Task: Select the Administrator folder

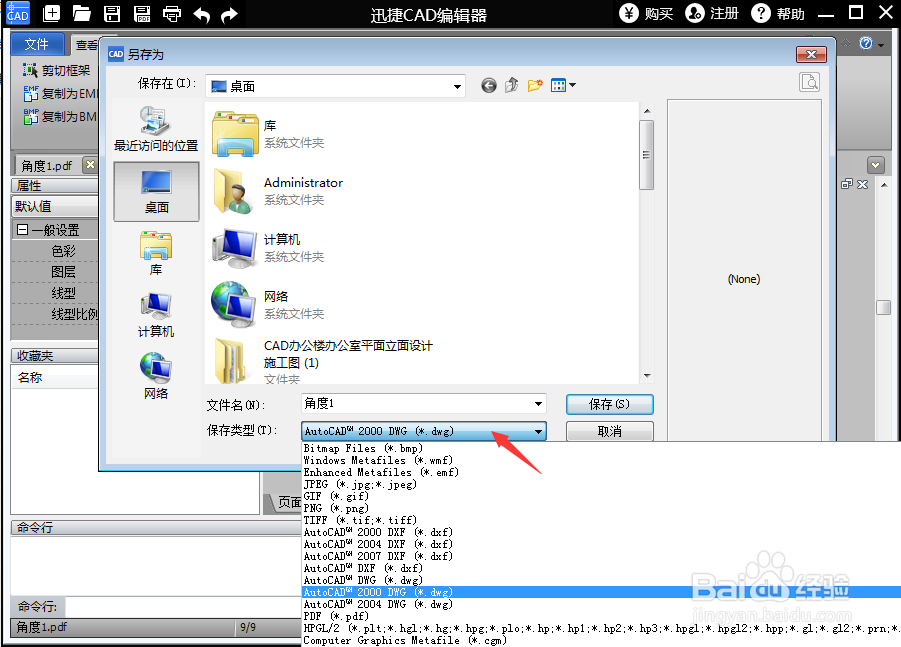Action: tap(278, 191)
